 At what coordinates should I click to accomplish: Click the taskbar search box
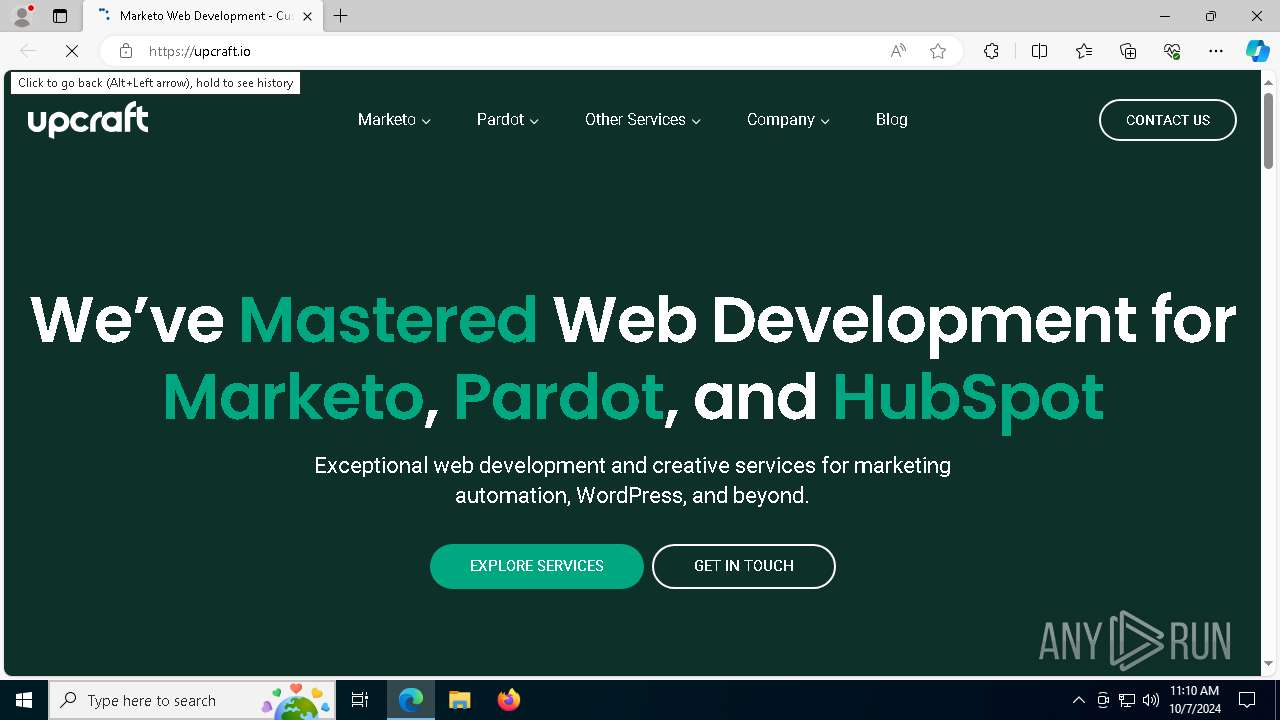(x=193, y=700)
